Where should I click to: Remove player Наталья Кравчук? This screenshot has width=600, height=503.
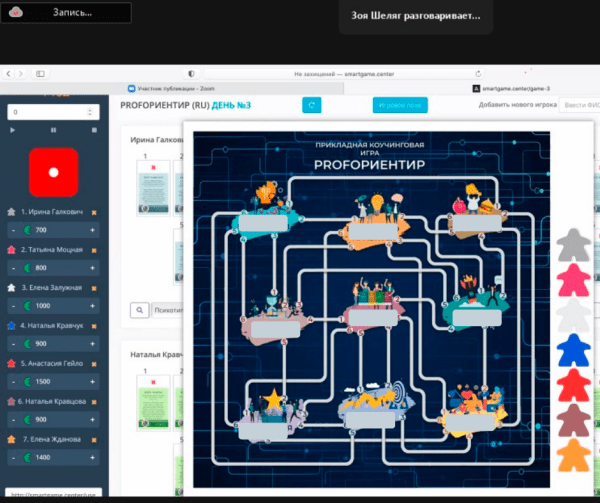click(94, 326)
